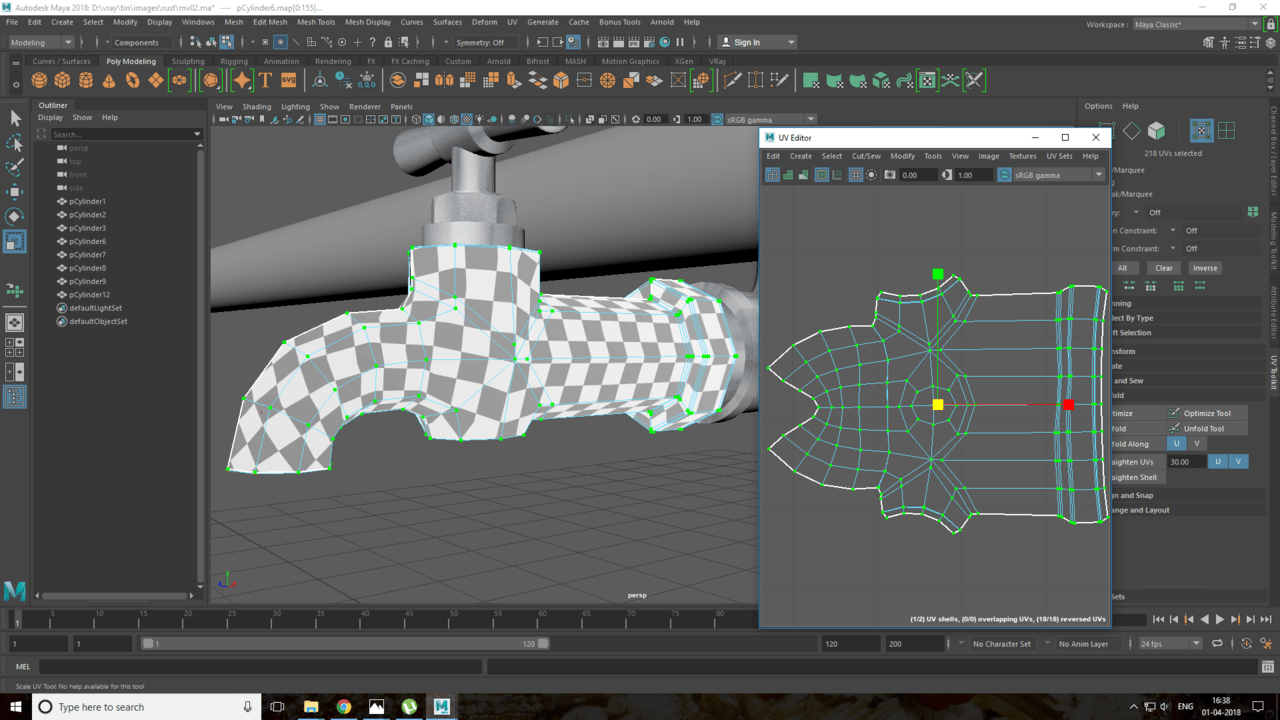Click the polygon sphere shelf icon

click(x=39, y=80)
